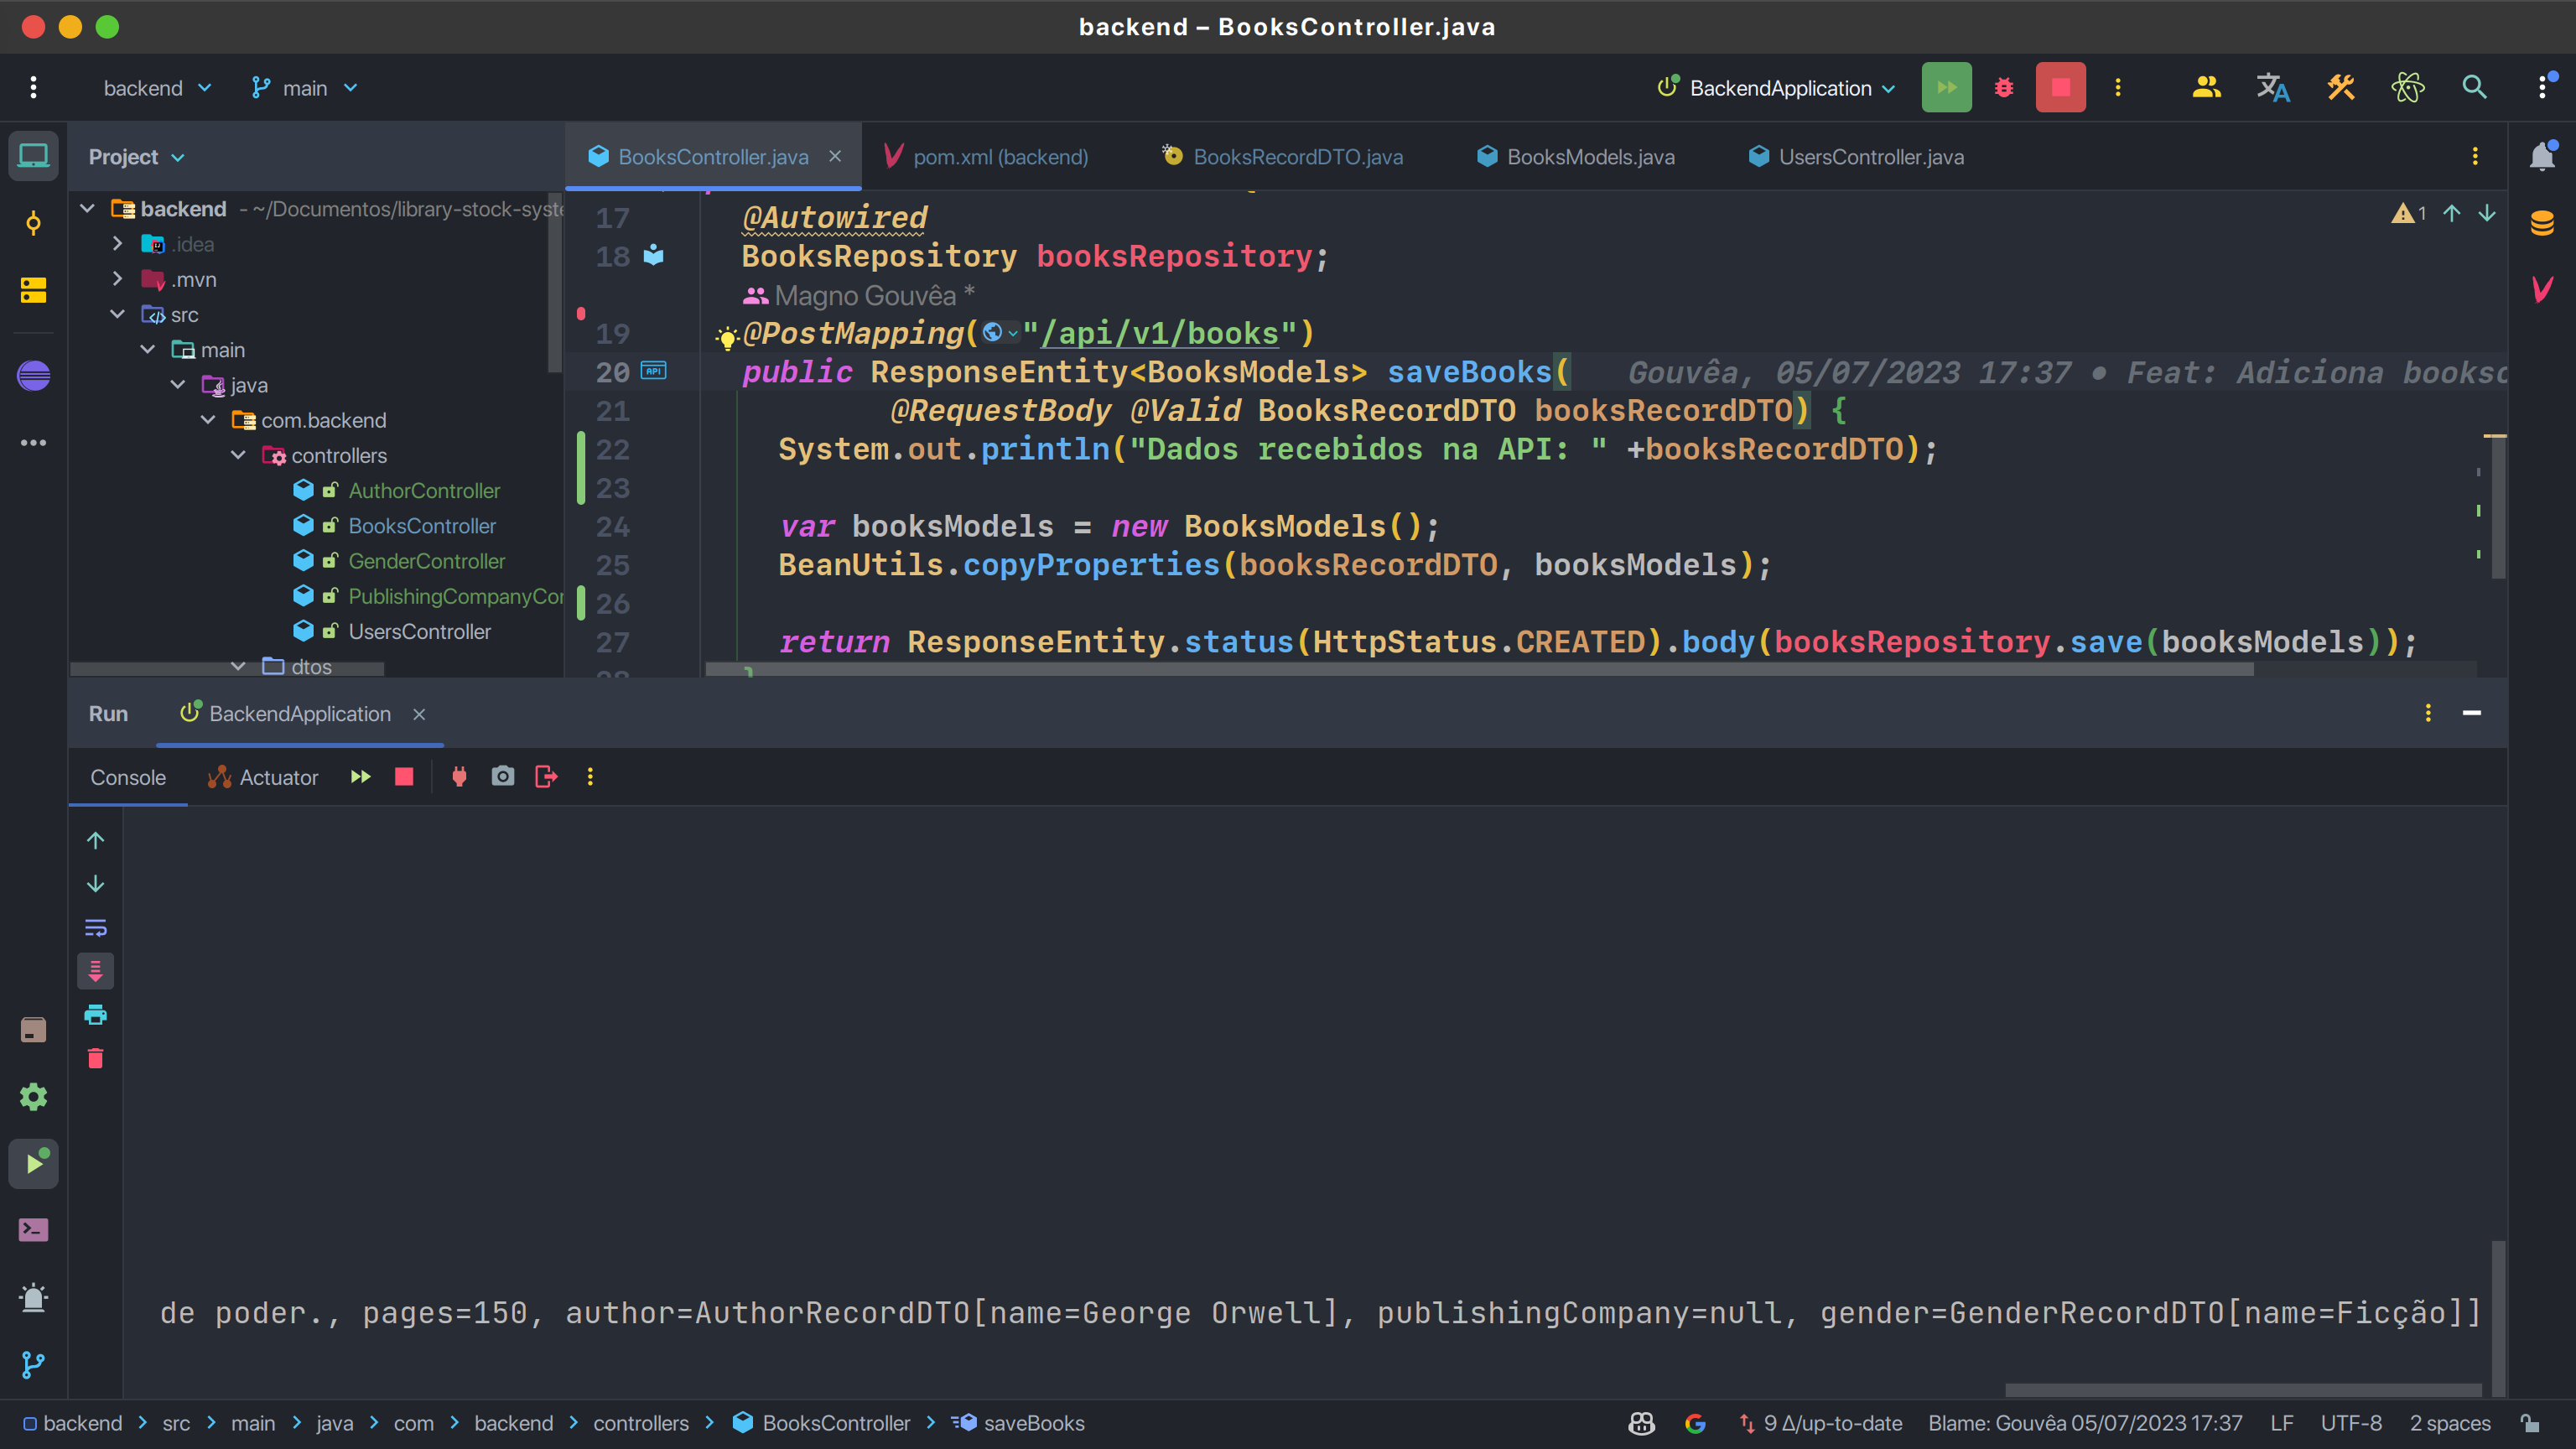Toggle the Run tool window in sidebar

point(33,1163)
